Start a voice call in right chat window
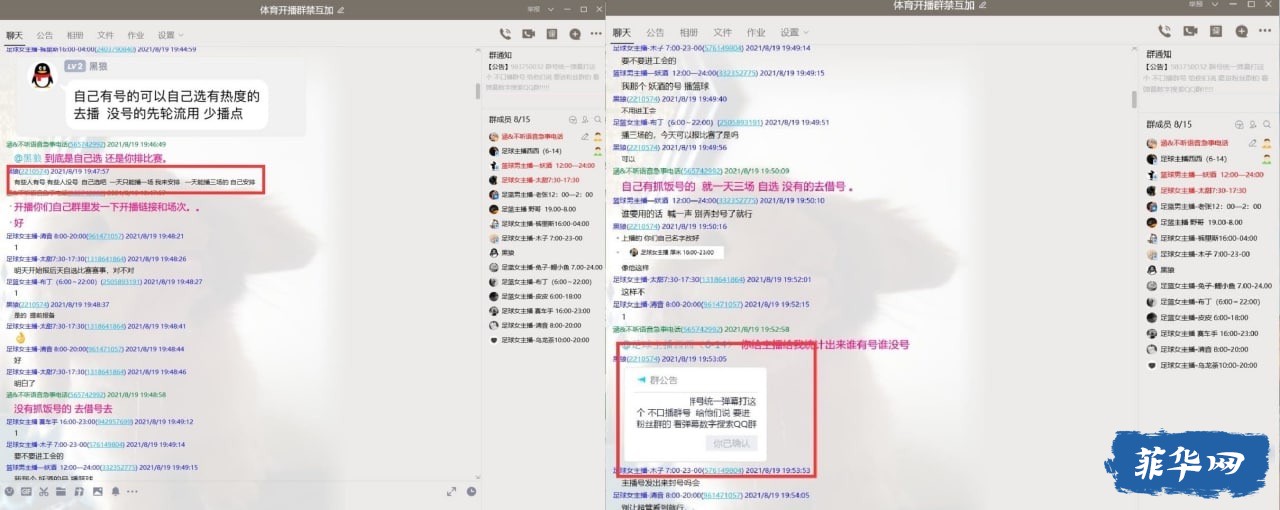This screenshot has height=510, width=1280. click(1164, 31)
